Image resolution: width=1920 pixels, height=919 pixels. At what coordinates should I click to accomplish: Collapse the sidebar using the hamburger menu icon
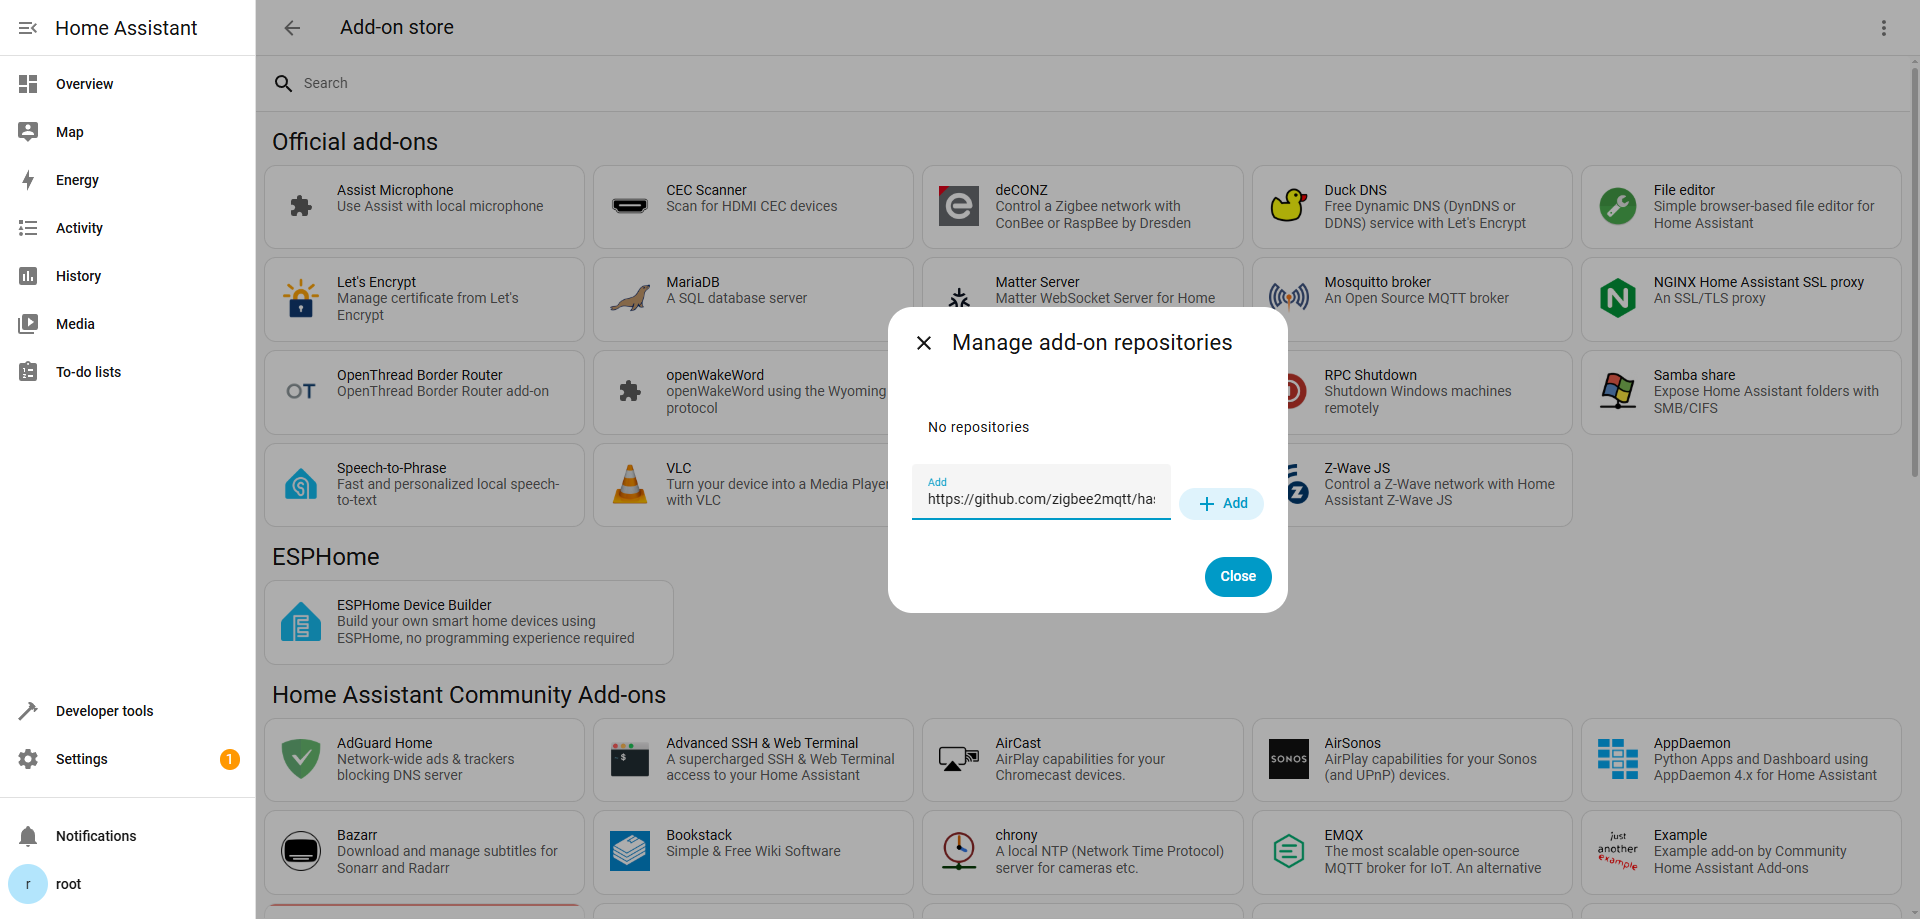[x=28, y=28]
